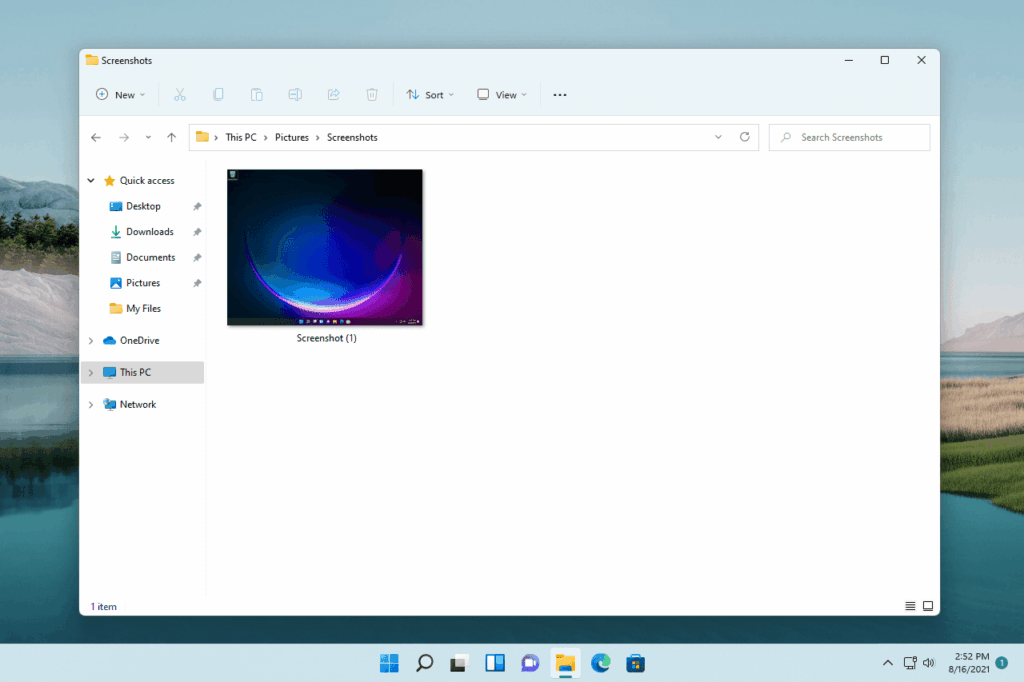Expand the OneDrive tree node
The image size is (1024, 682).
tap(91, 341)
